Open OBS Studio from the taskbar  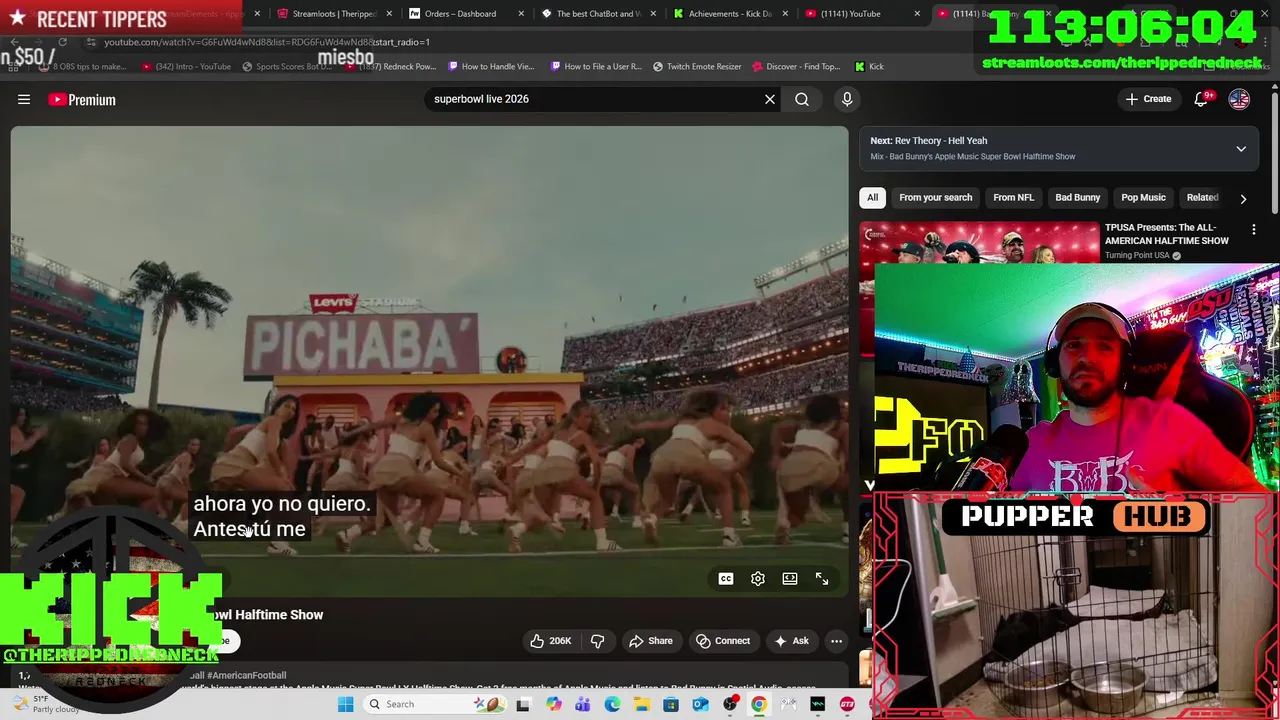point(730,704)
